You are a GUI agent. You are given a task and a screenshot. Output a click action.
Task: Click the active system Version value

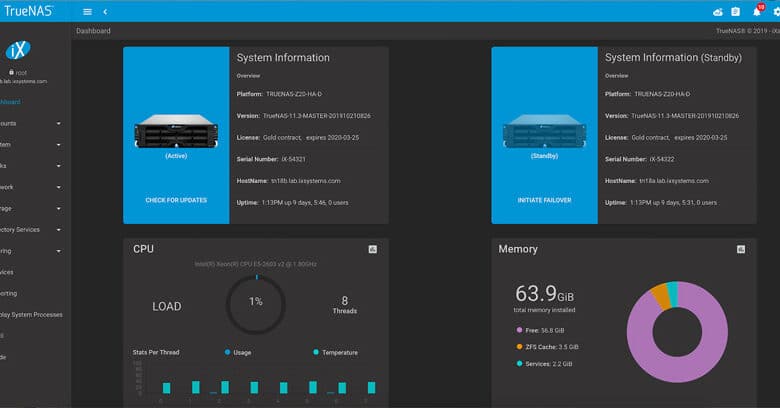[316, 116]
